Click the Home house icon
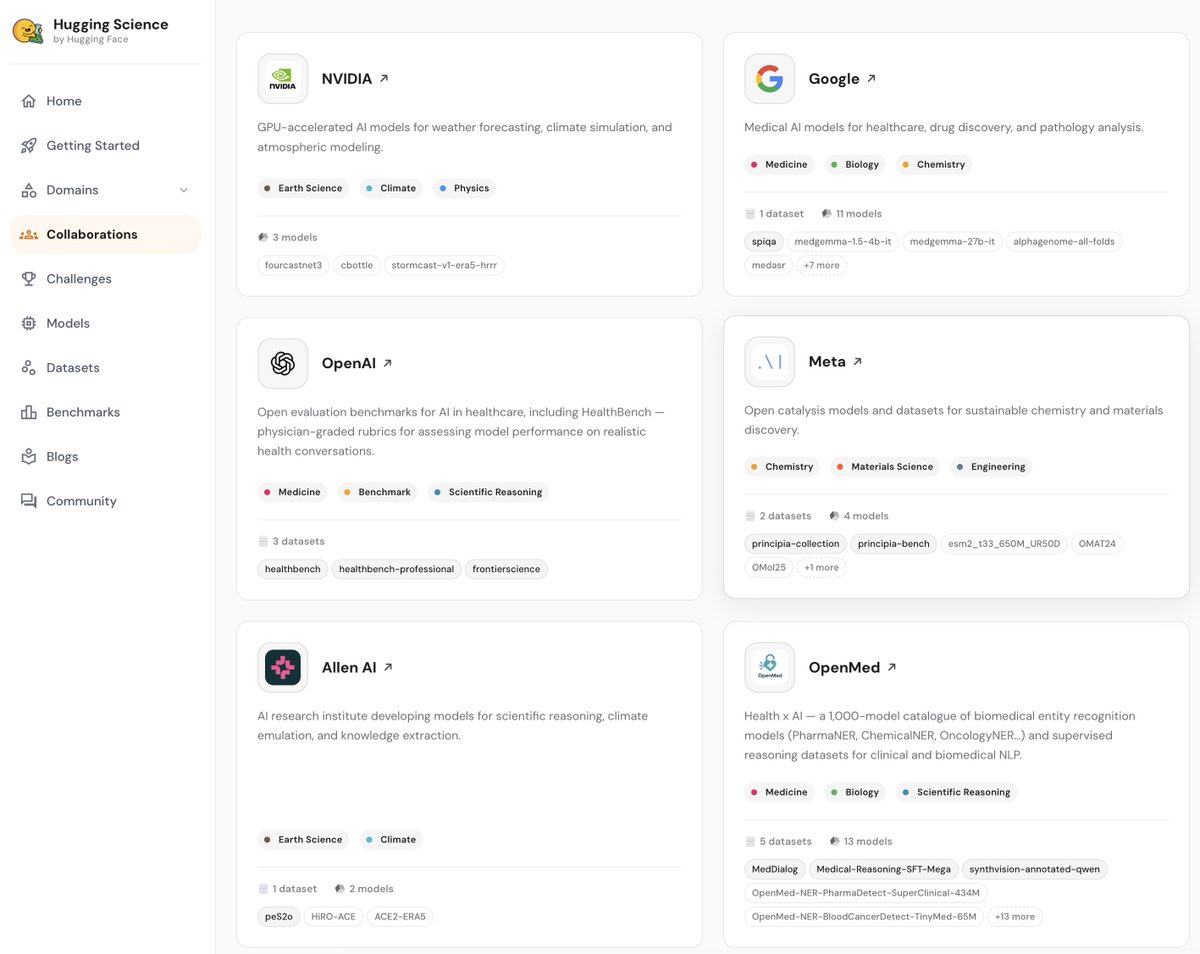Image resolution: width=1200 pixels, height=954 pixels. pos(28,101)
